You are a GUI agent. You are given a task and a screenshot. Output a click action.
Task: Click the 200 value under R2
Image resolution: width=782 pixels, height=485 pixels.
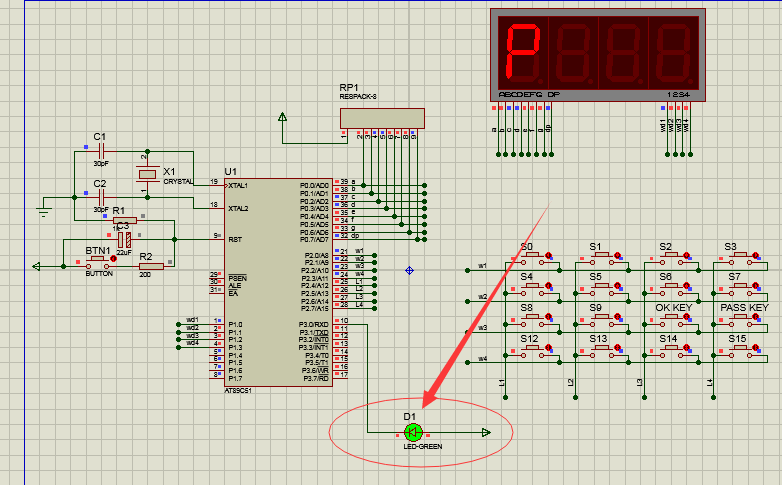point(145,275)
